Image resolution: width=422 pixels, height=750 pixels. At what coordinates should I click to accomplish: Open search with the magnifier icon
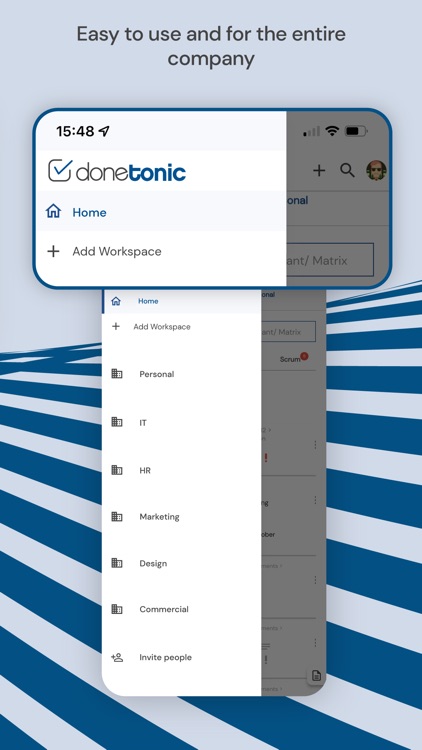coord(347,170)
